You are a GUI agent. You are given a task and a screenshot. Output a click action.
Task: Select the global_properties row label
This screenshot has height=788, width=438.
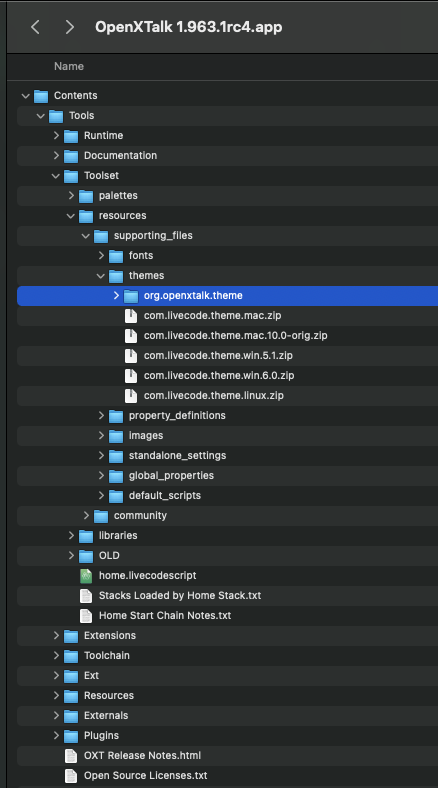click(x=171, y=475)
